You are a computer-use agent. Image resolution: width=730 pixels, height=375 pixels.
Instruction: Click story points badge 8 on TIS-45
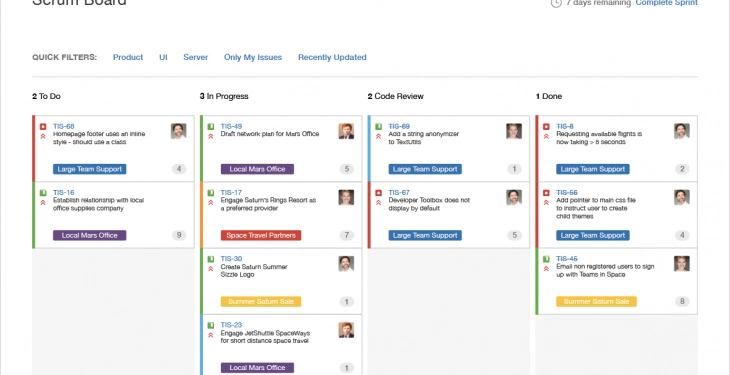[x=682, y=301]
